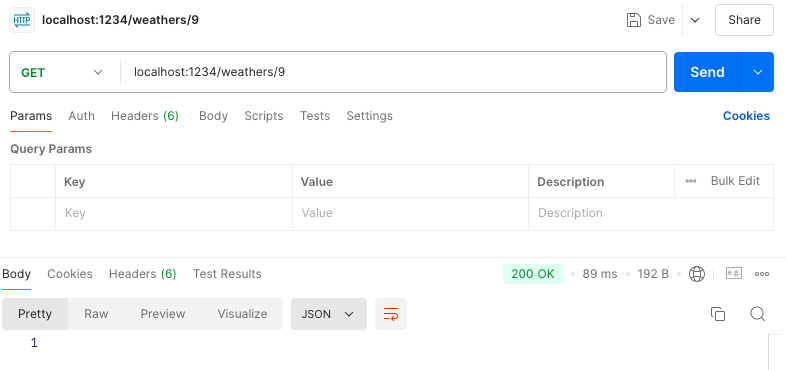This screenshot has height=370, width=786.
Task: Click the Bulk Edit option
Action: click(x=723, y=181)
